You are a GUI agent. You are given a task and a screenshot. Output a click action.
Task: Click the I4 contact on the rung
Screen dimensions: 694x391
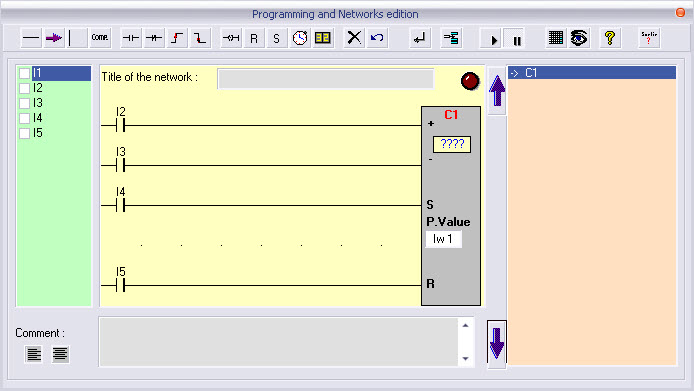(x=120, y=205)
